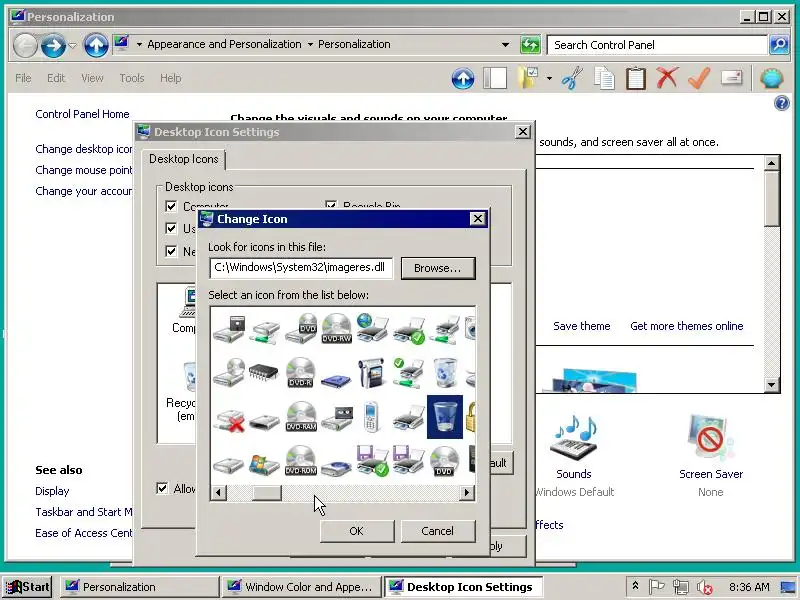Click the teal shell toolbar icon
This screenshot has height=600, width=800.
[771, 79]
